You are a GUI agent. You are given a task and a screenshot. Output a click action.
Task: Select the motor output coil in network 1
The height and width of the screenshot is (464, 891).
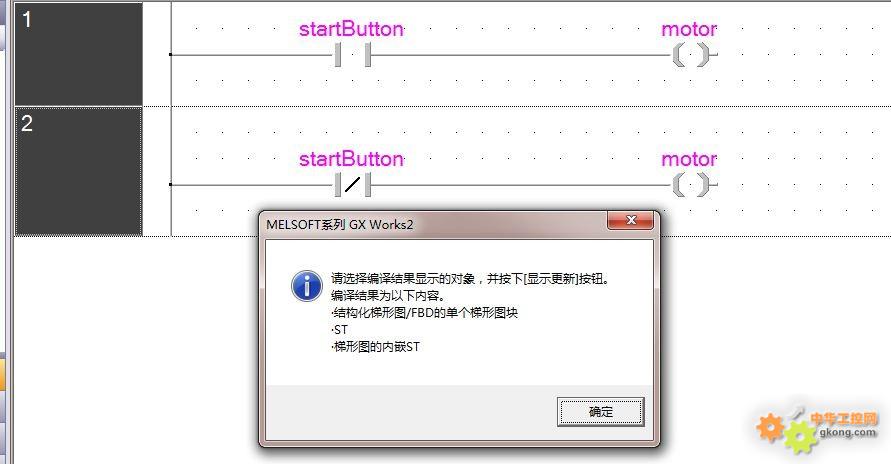coord(691,55)
